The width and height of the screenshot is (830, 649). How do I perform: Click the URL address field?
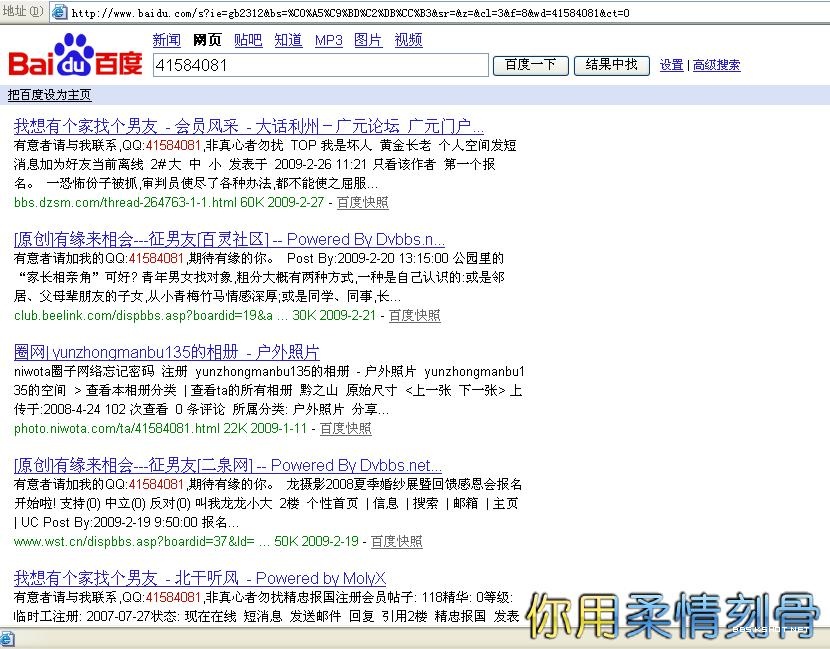(440, 12)
